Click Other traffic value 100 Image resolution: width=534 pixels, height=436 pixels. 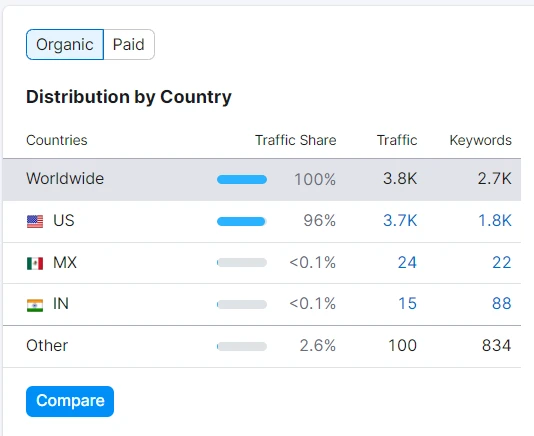403,346
